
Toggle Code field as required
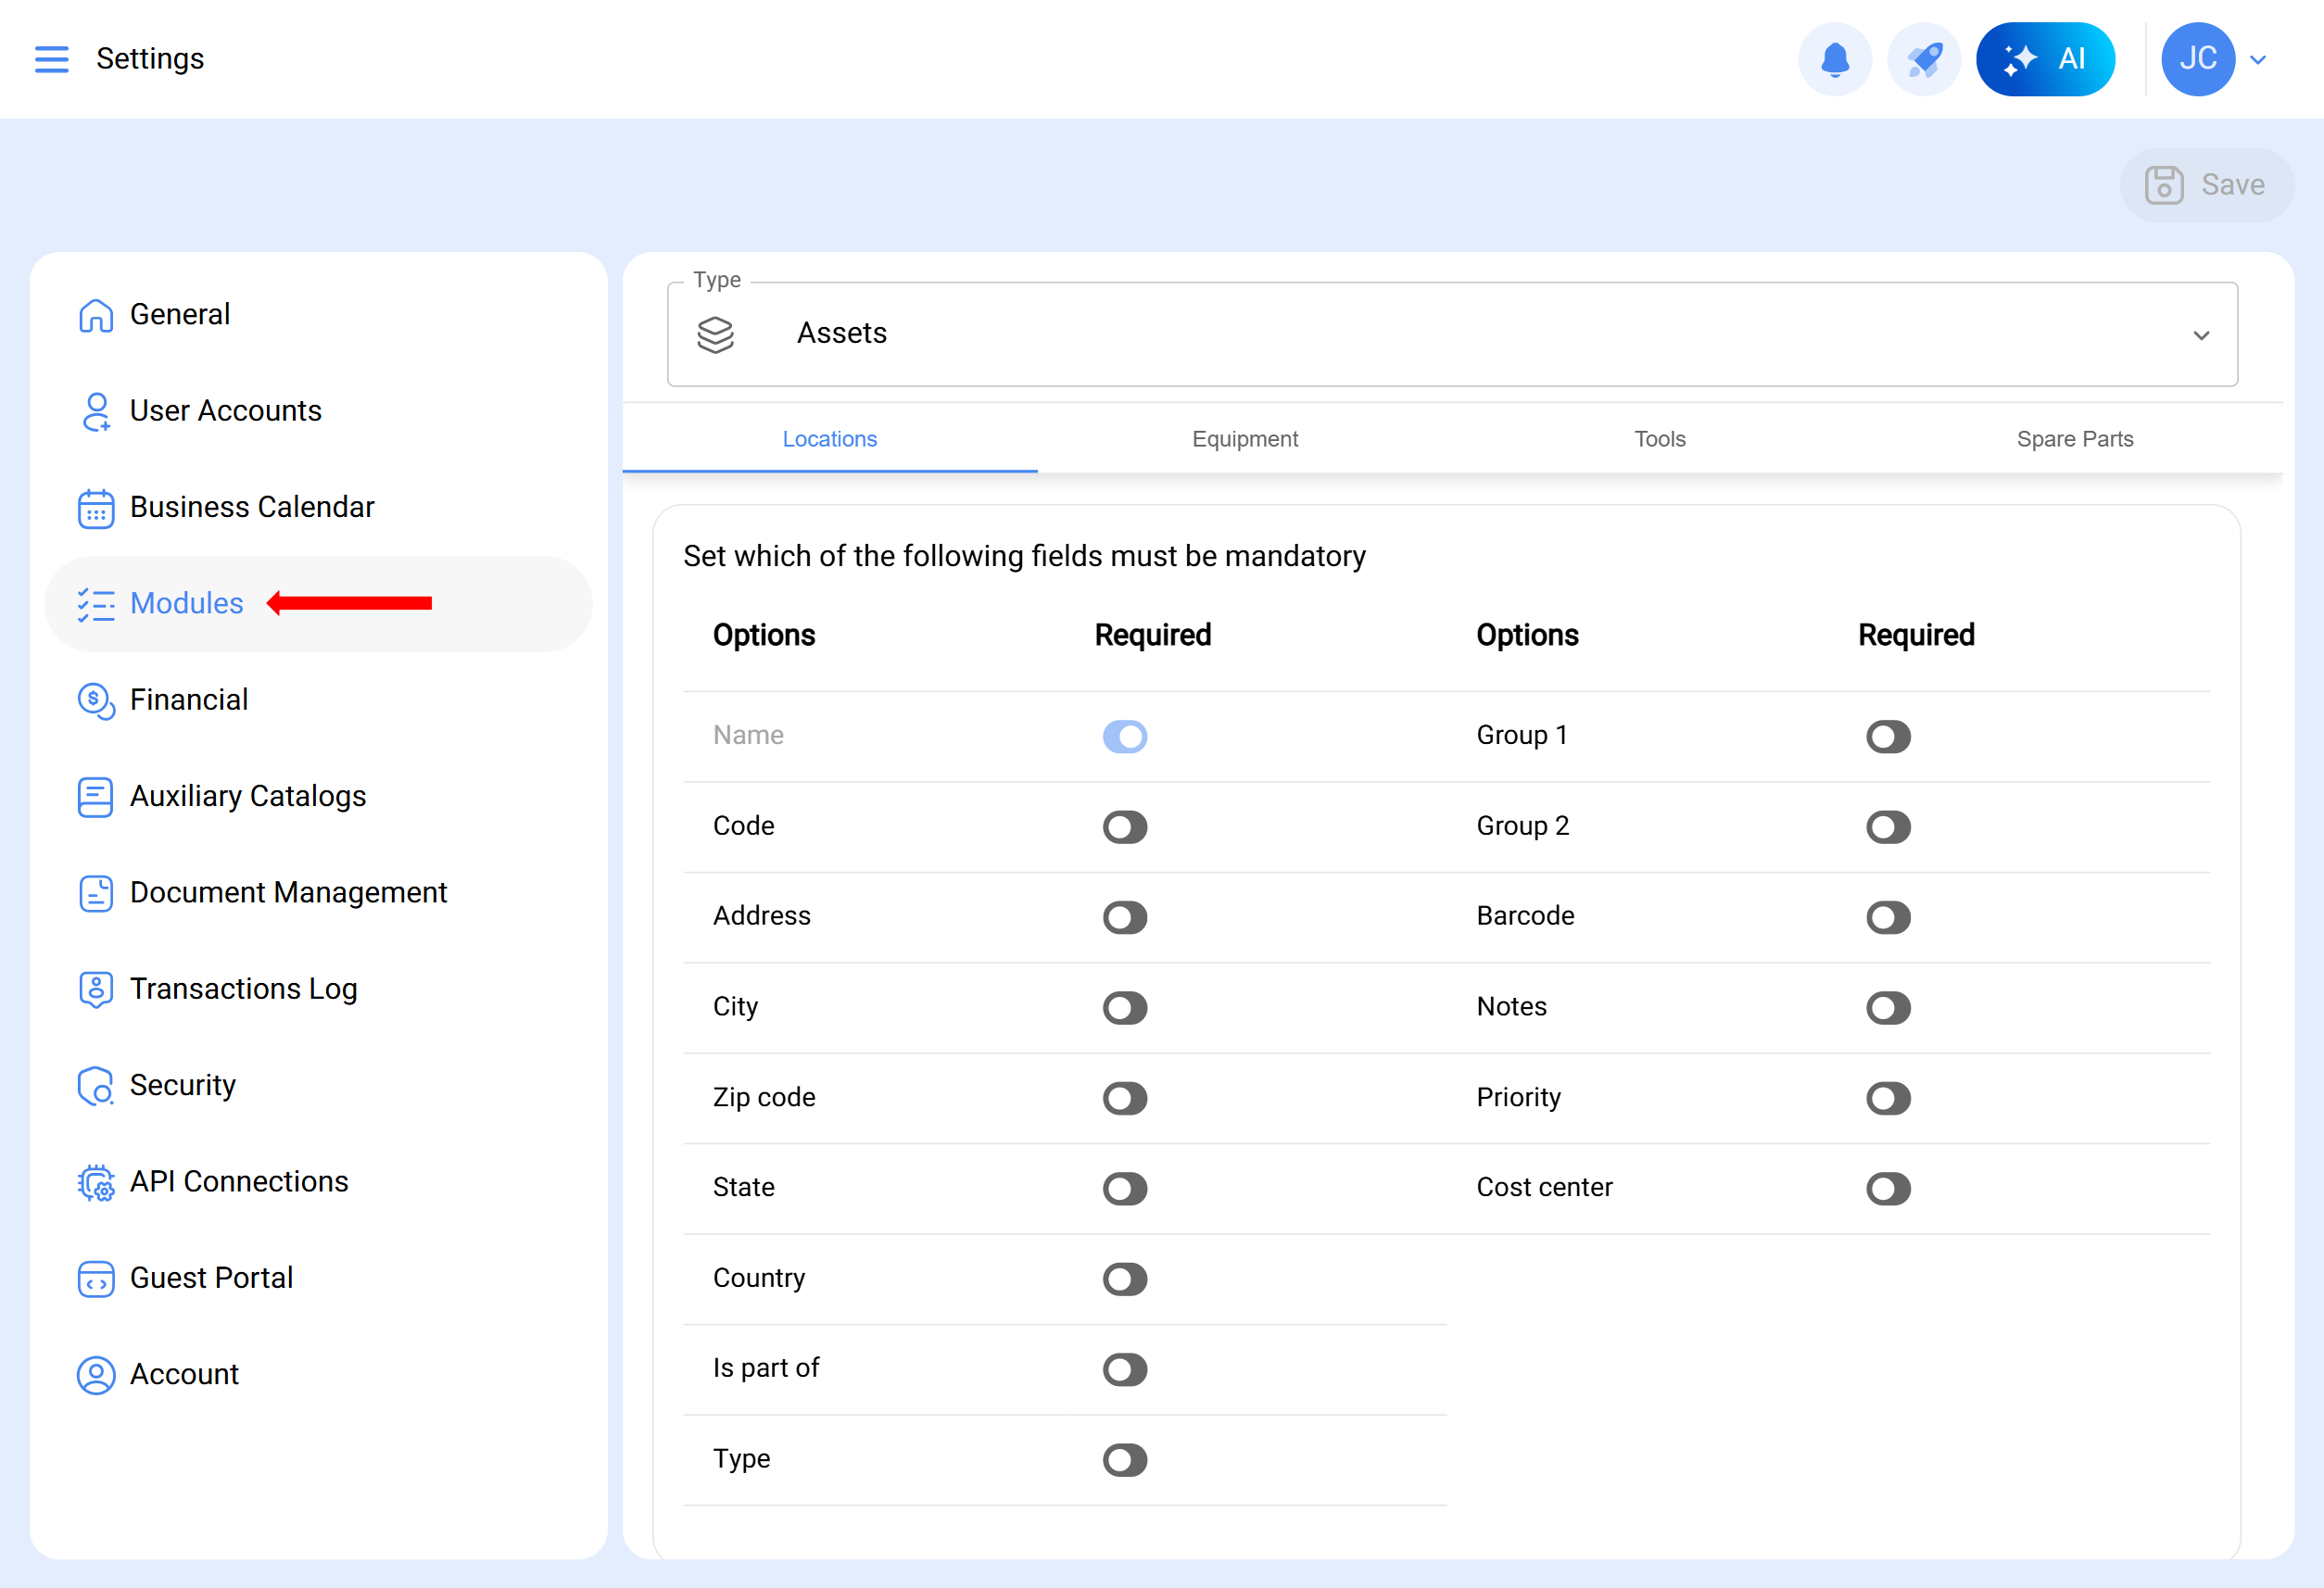click(1124, 827)
